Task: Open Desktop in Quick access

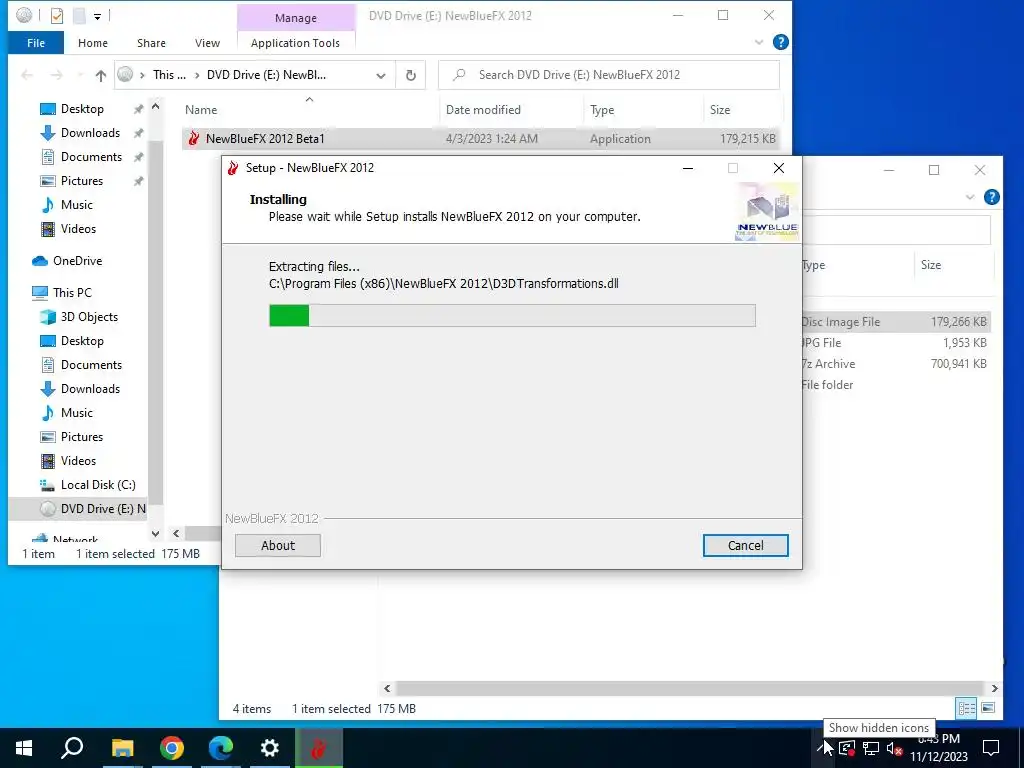Action: click(x=82, y=109)
